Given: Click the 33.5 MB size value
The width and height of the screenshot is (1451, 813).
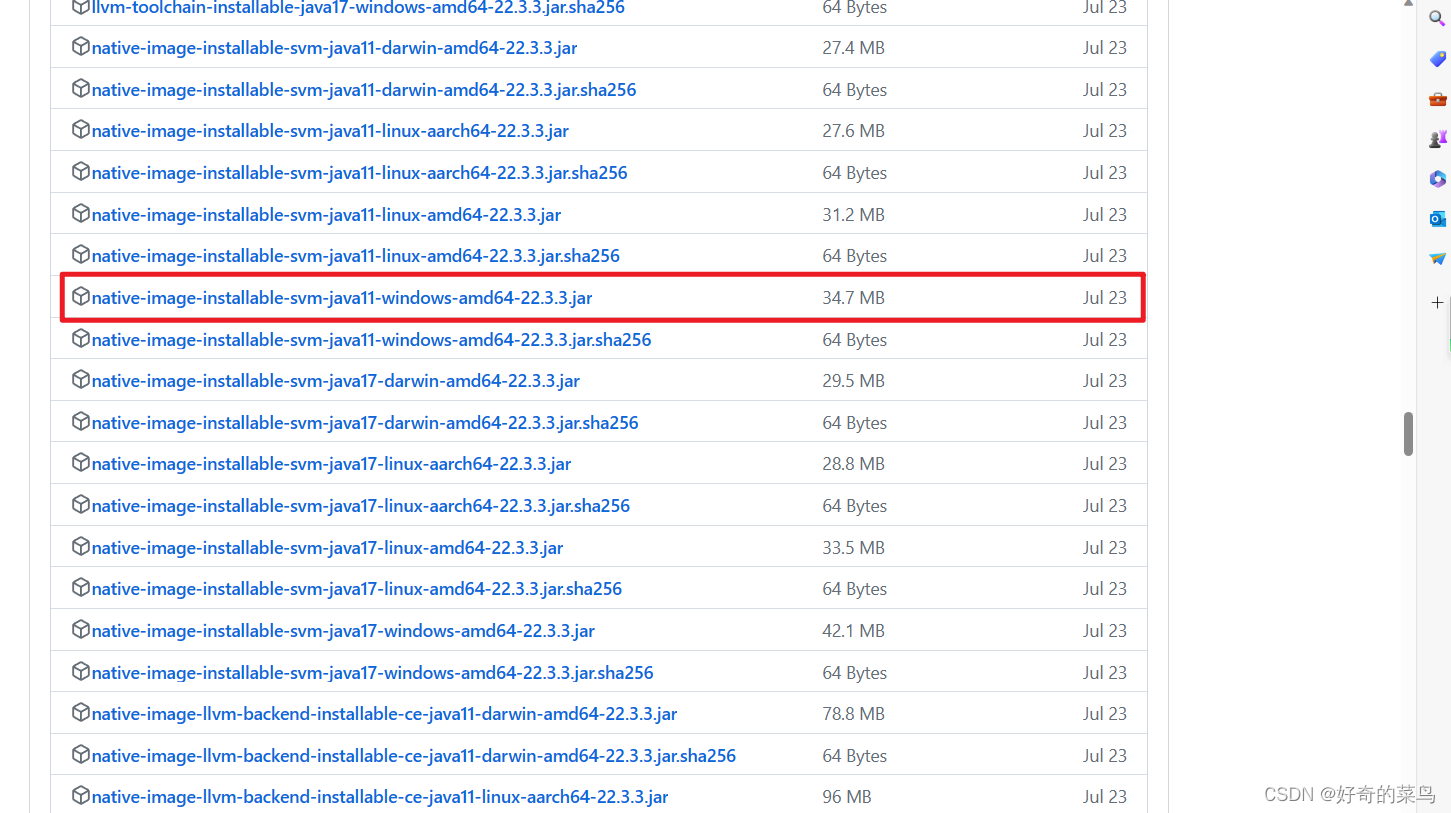Looking at the screenshot, I should [x=853, y=548].
